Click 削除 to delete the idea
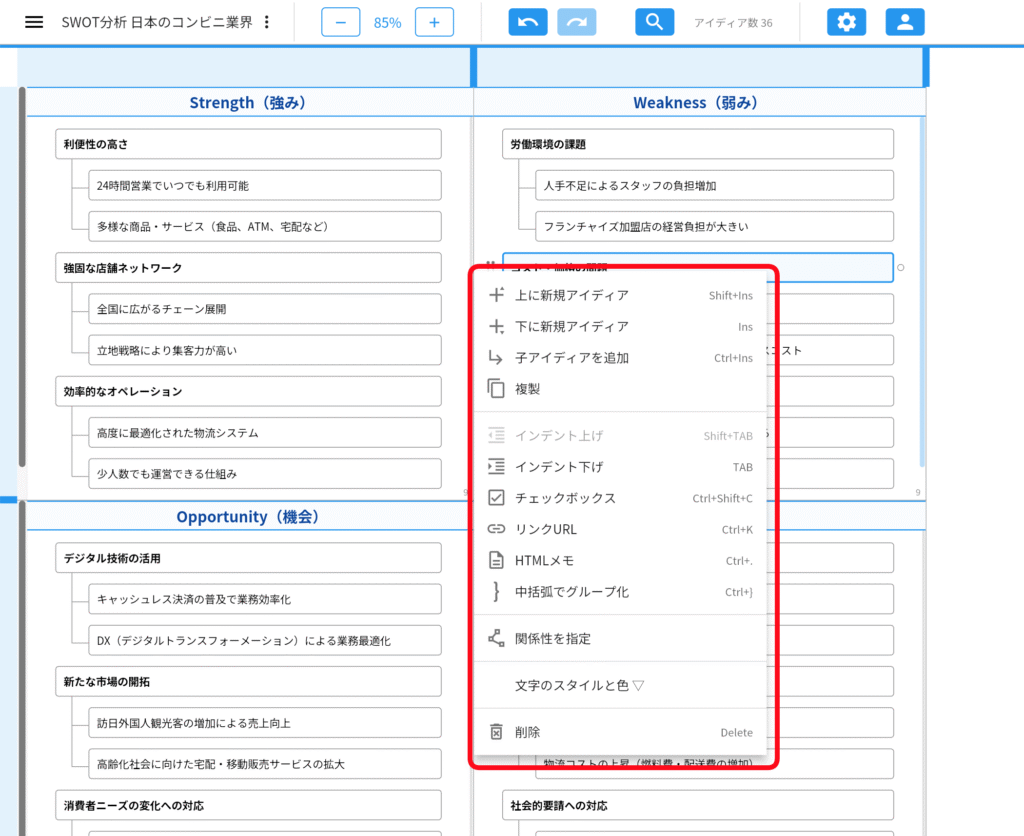This screenshot has height=836, width=1024. coord(527,733)
